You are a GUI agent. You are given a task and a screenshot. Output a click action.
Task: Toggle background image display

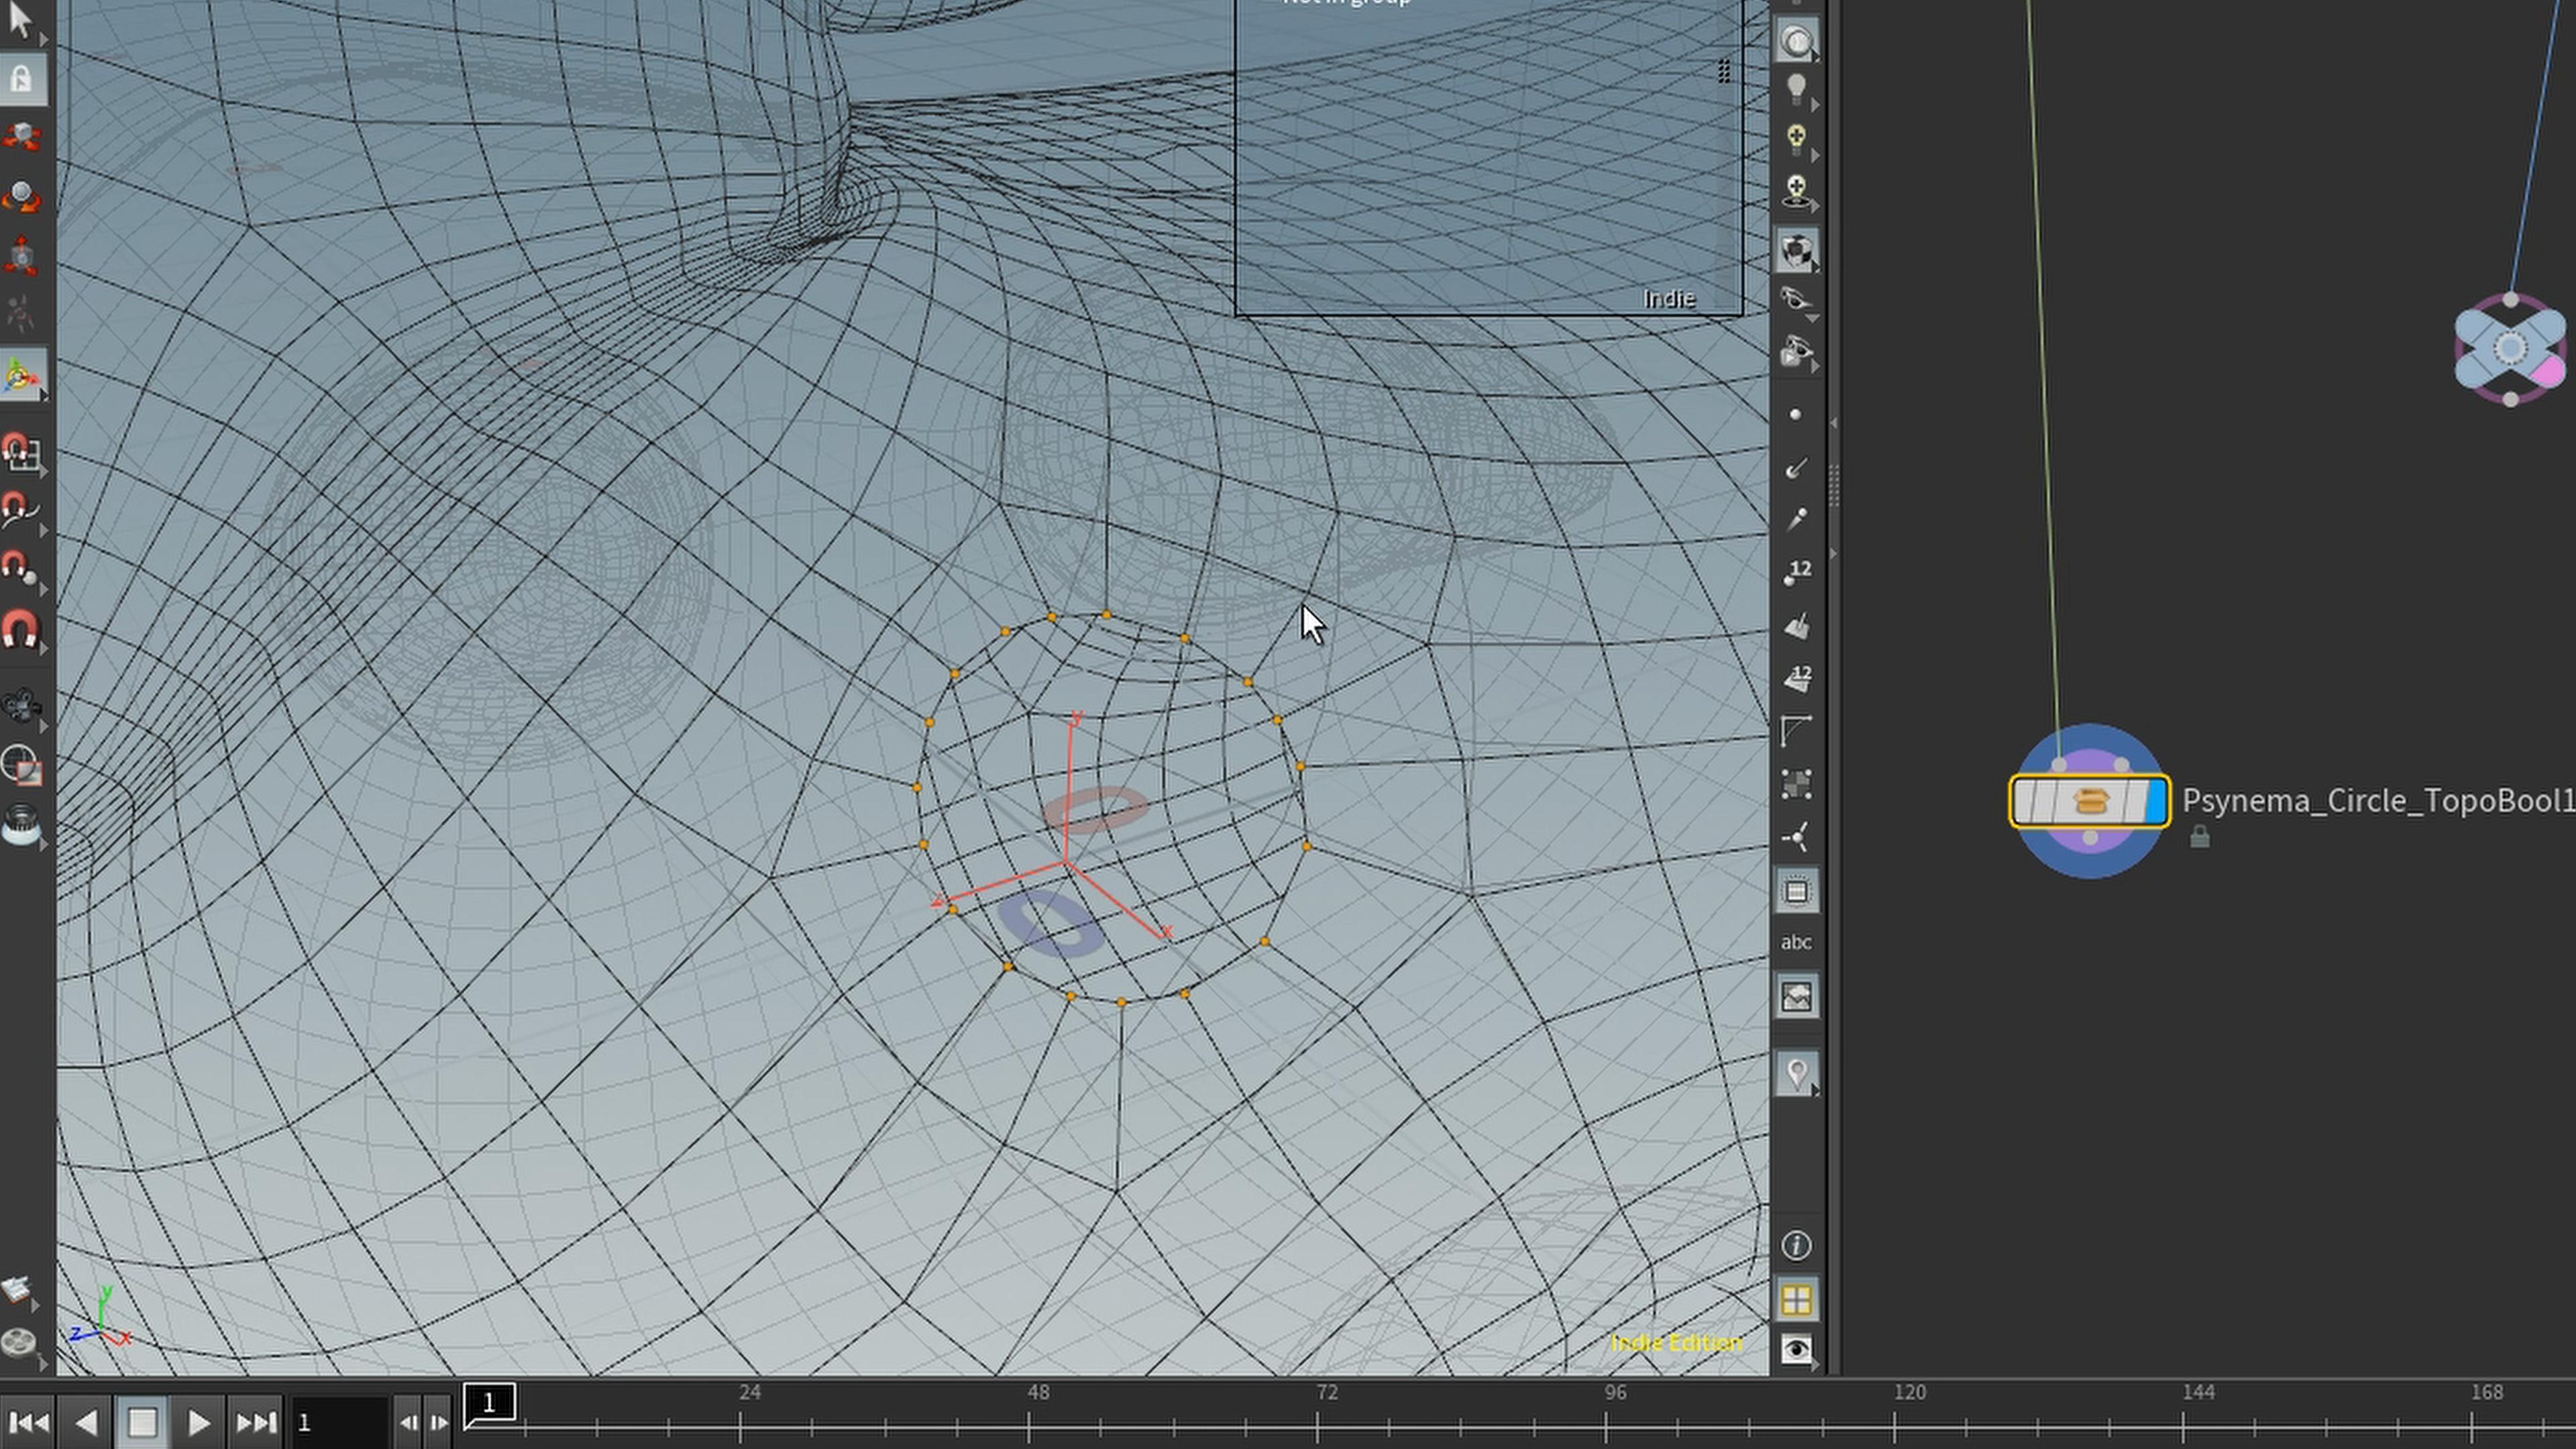(1797, 997)
